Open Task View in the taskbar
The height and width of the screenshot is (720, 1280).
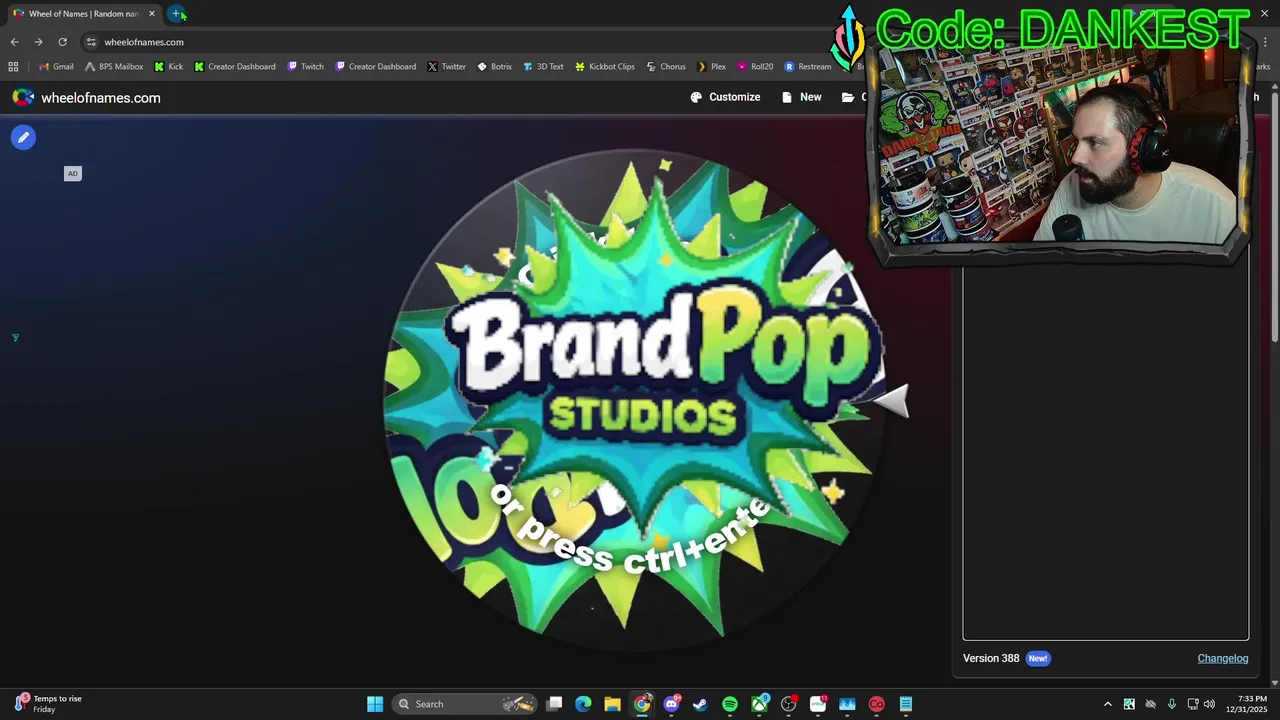pos(555,704)
